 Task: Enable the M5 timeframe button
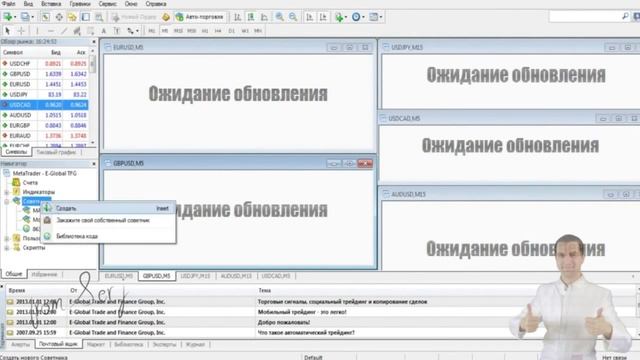click(x=164, y=31)
